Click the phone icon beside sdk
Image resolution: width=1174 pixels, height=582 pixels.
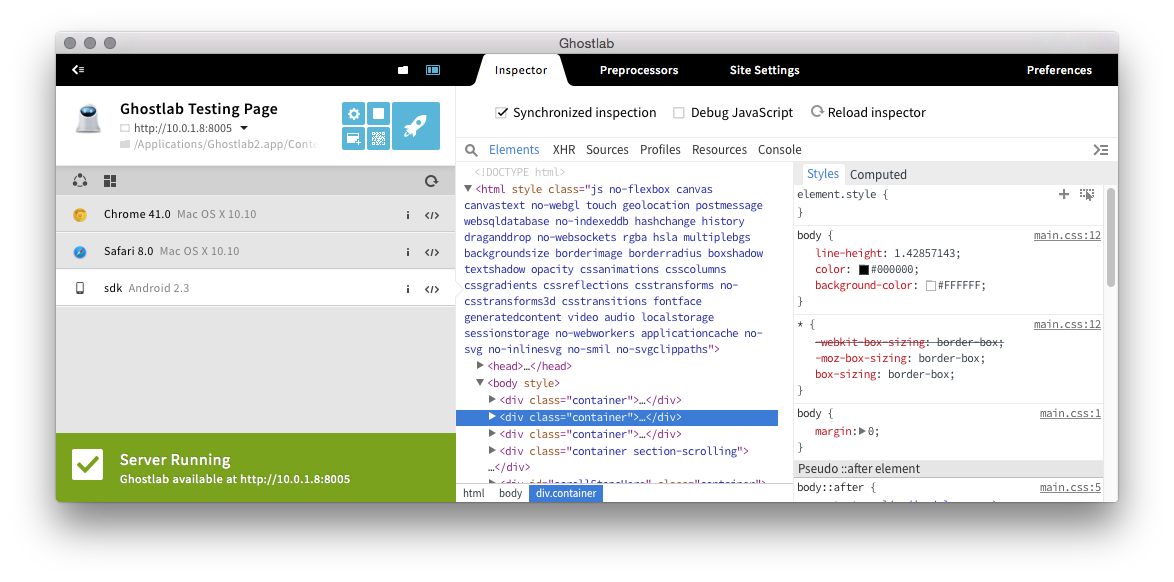coord(80,288)
